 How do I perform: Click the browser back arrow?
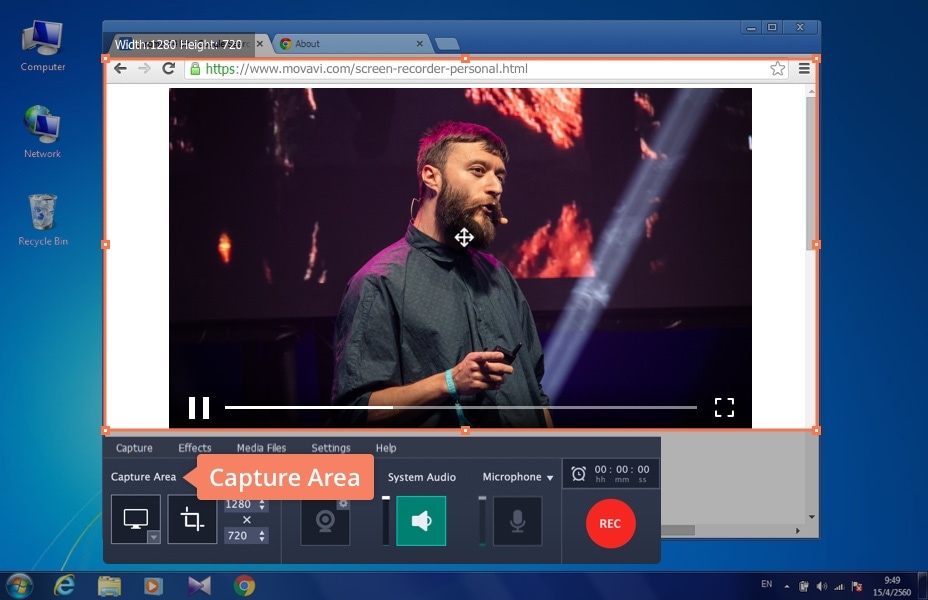click(x=120, y=69)
